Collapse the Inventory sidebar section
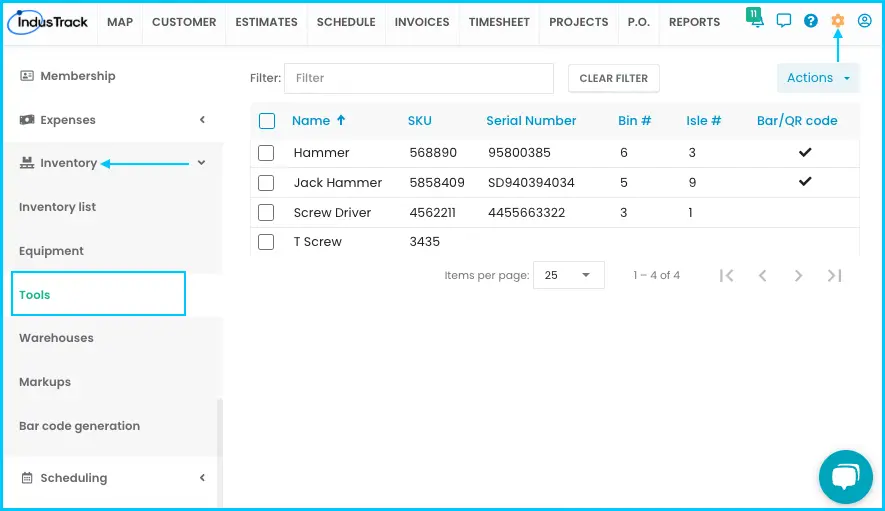The image size is (885, 511). point(202,163)
